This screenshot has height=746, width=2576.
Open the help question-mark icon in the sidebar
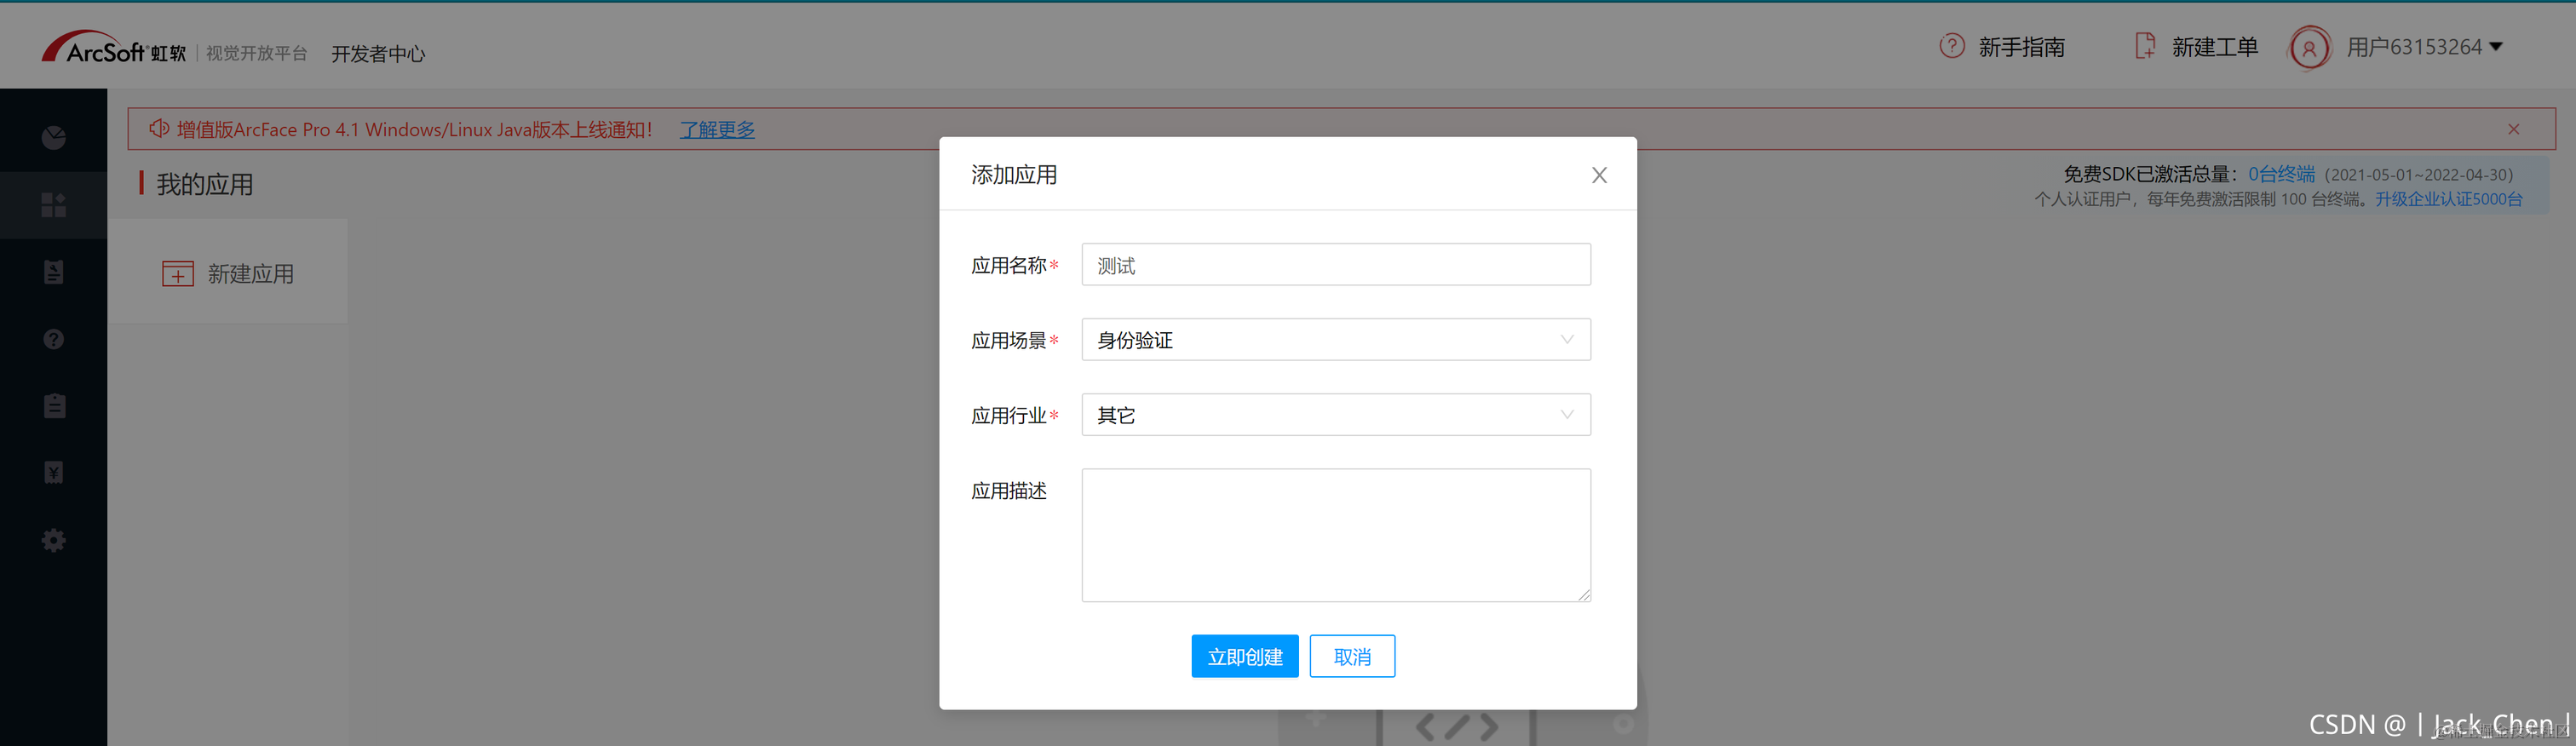(x=54, y=339)
